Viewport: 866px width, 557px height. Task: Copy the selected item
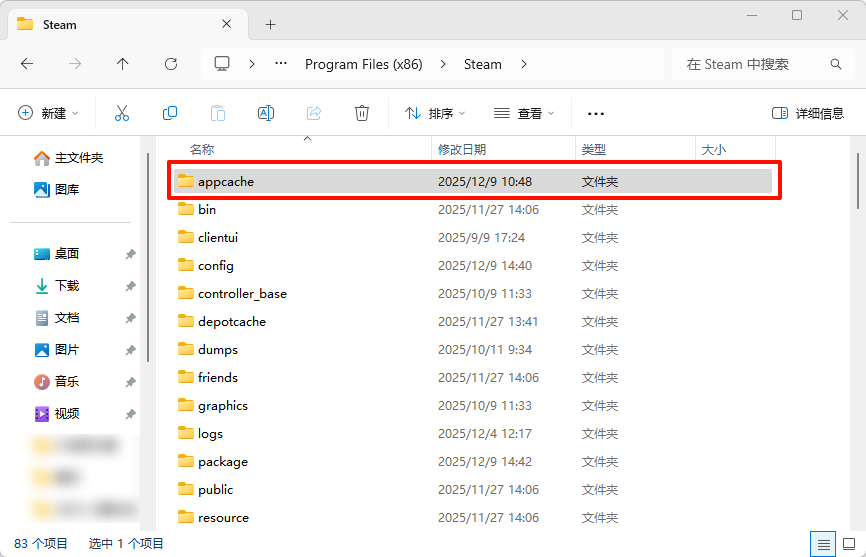170,113
